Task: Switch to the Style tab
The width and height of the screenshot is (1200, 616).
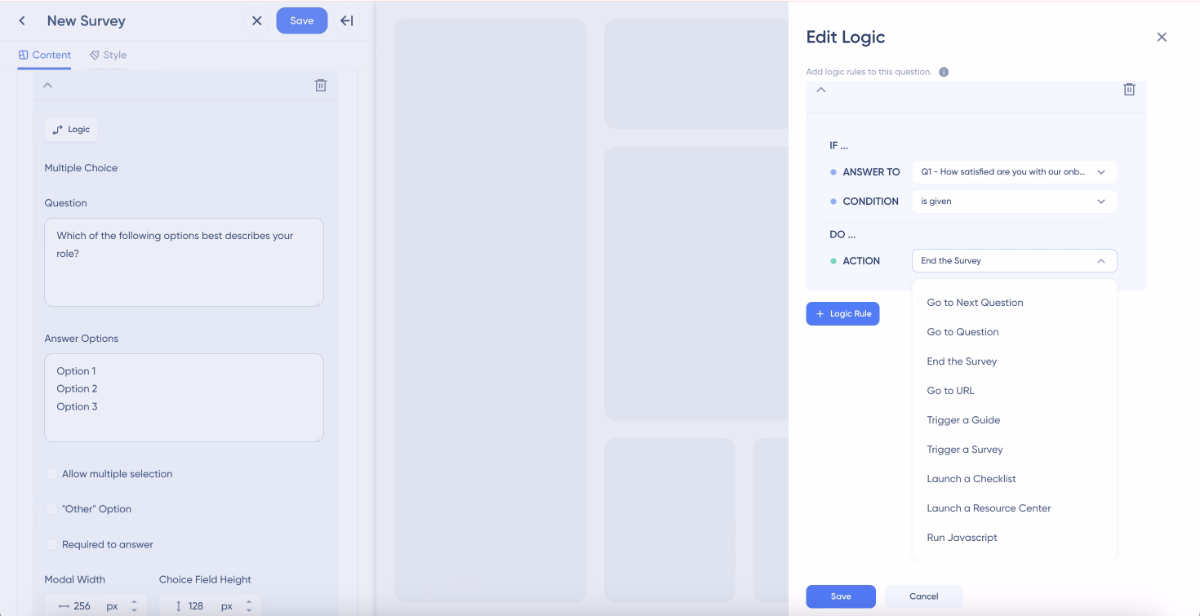Action: tap(108, 55)
